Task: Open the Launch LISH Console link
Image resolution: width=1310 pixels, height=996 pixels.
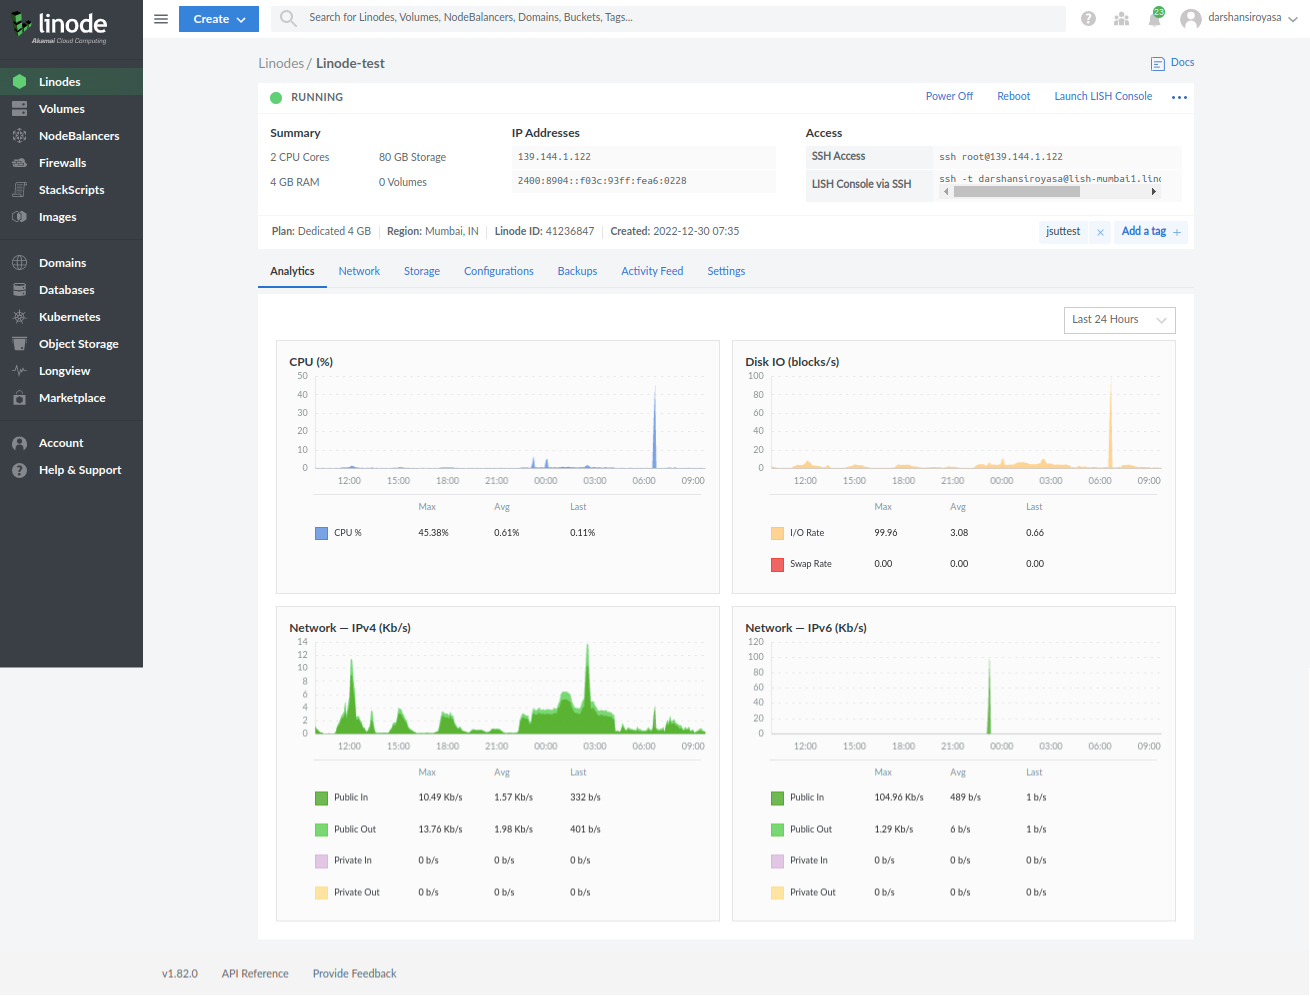Action: pyautogui.click(x=1103, y=96)
